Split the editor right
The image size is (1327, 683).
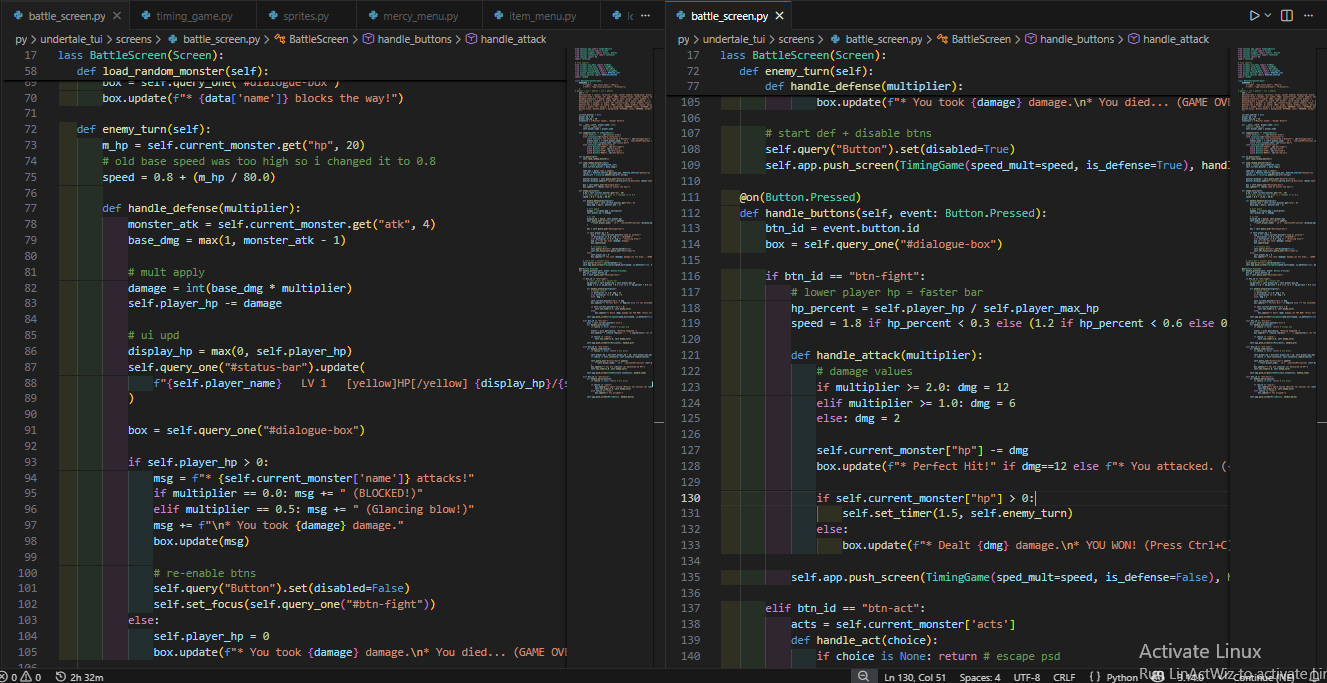[x=1286, y=16]
